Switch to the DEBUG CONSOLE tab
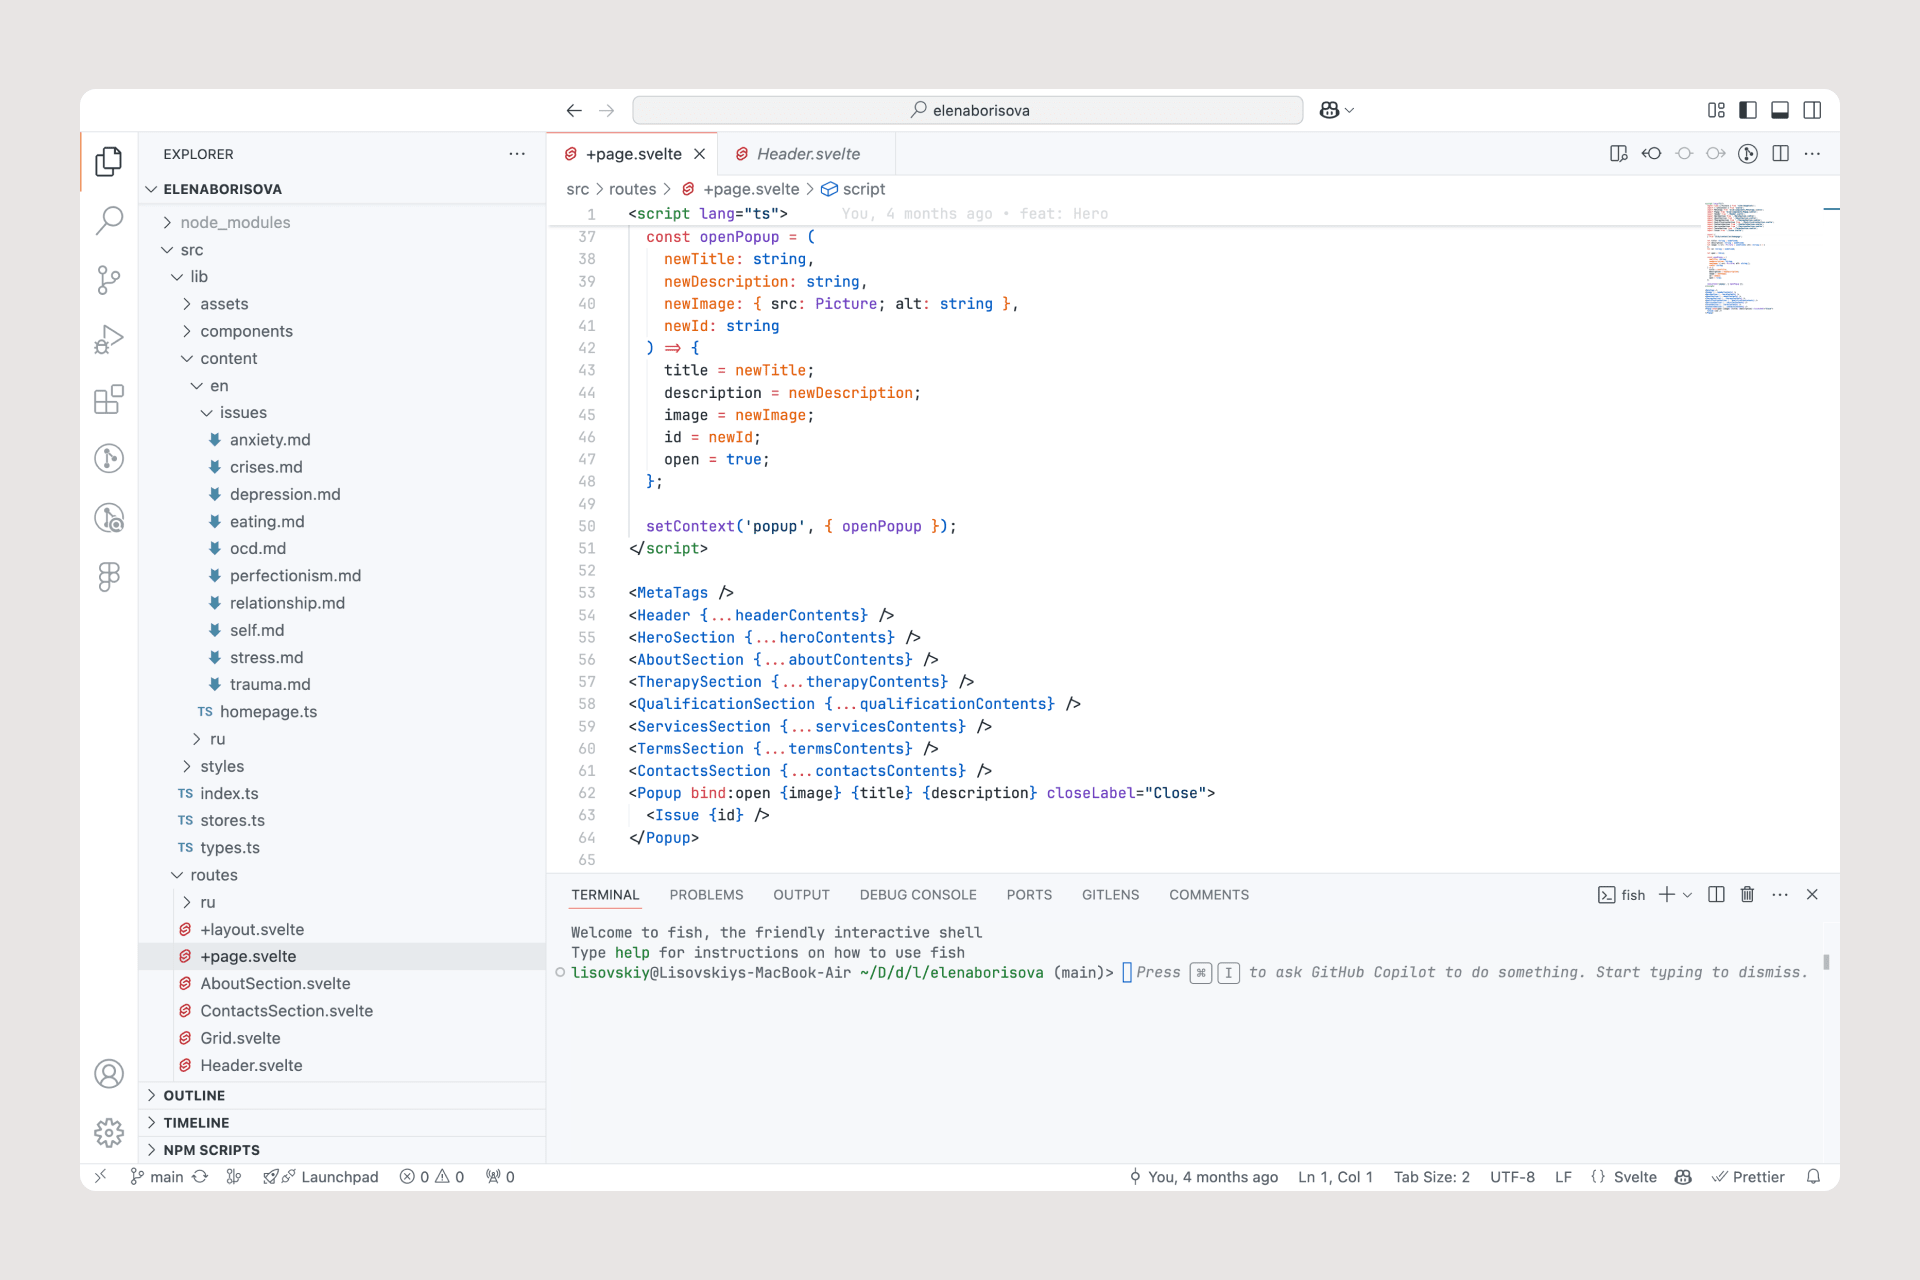The width and height of the screenshot is (1920, 1280). (918, 895)
